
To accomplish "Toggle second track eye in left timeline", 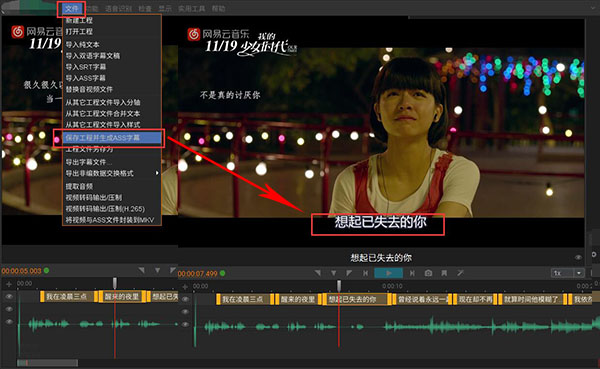I will coord(9,309).
